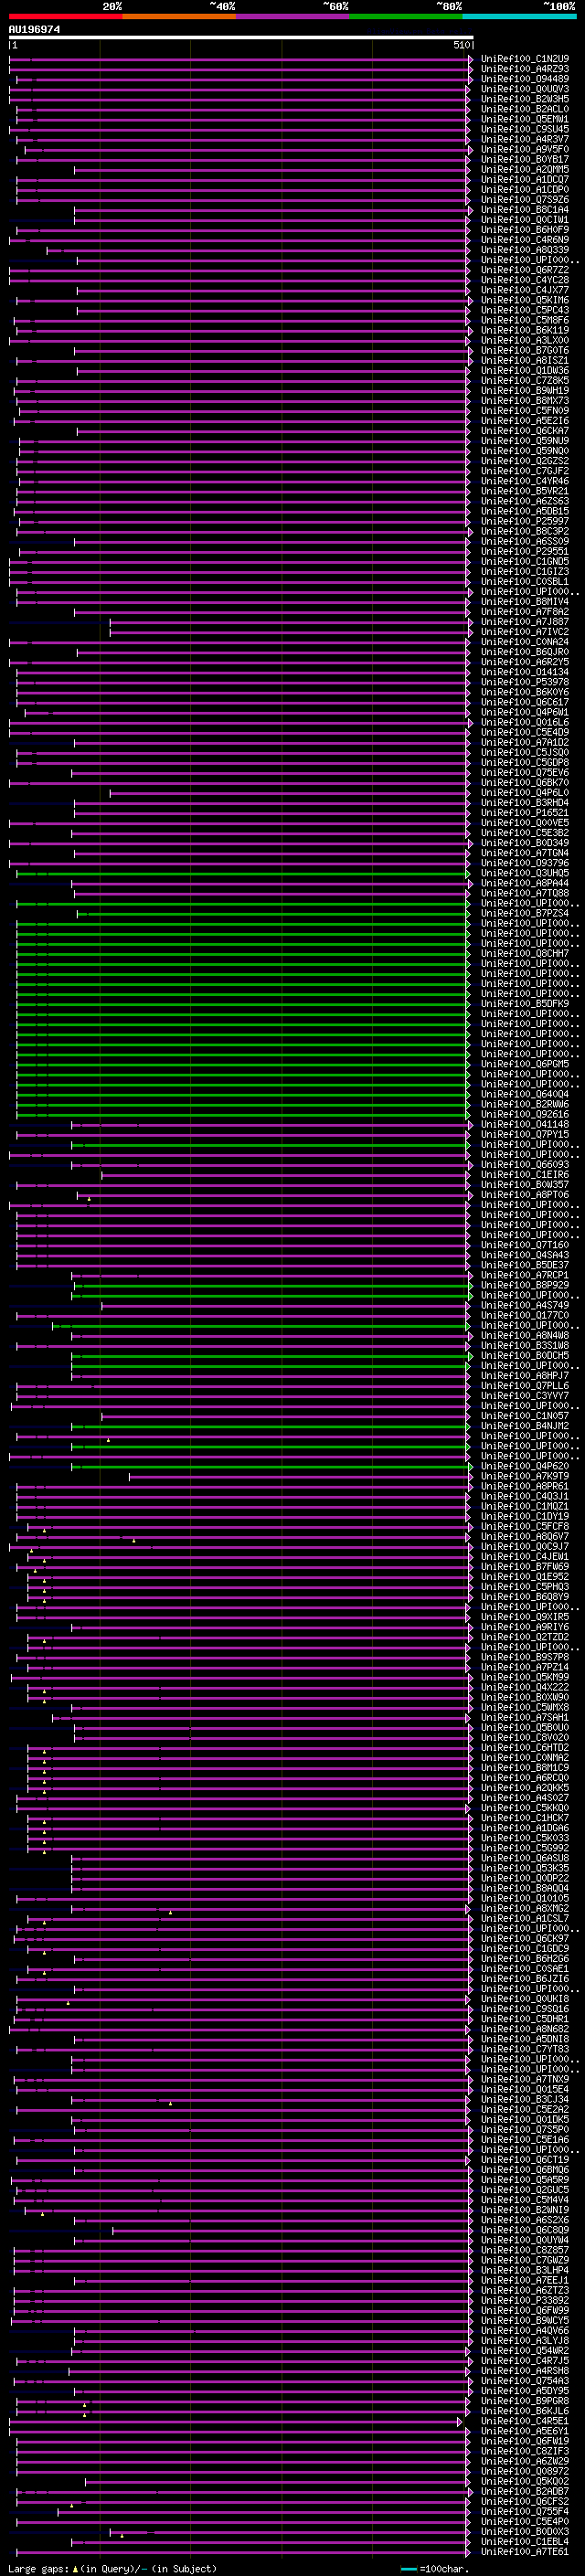585x2576 pixels.
Task: Open hit UniRef100_B2W3H5
Action: point(525,99)
